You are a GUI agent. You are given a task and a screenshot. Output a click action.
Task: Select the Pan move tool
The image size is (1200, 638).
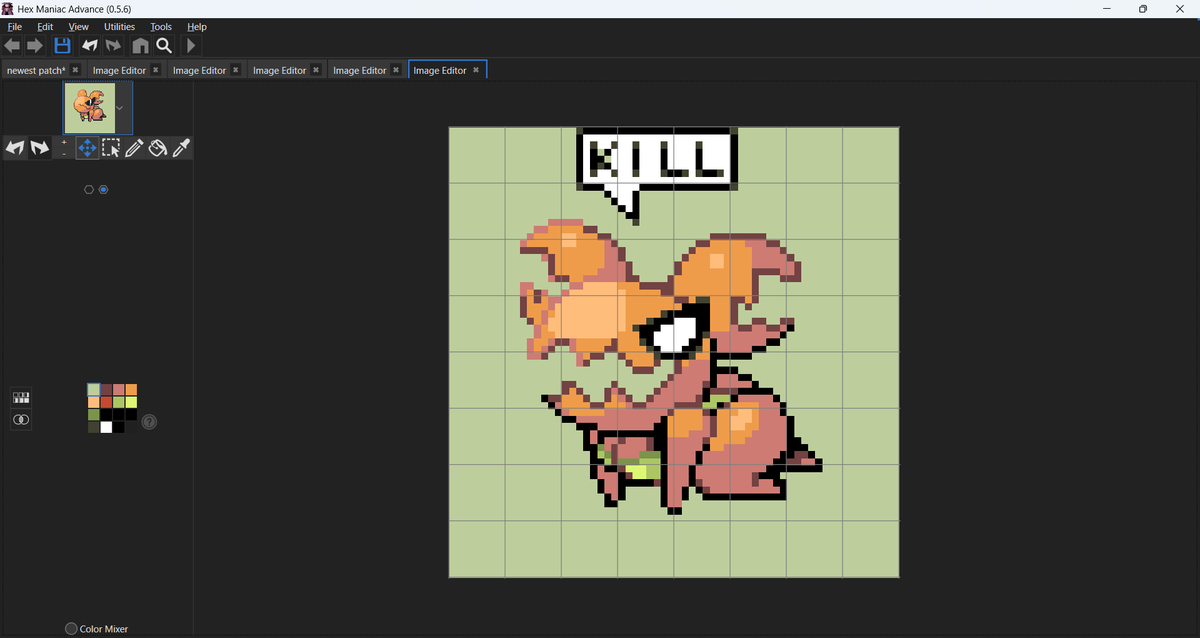click(x=87, y=148)
